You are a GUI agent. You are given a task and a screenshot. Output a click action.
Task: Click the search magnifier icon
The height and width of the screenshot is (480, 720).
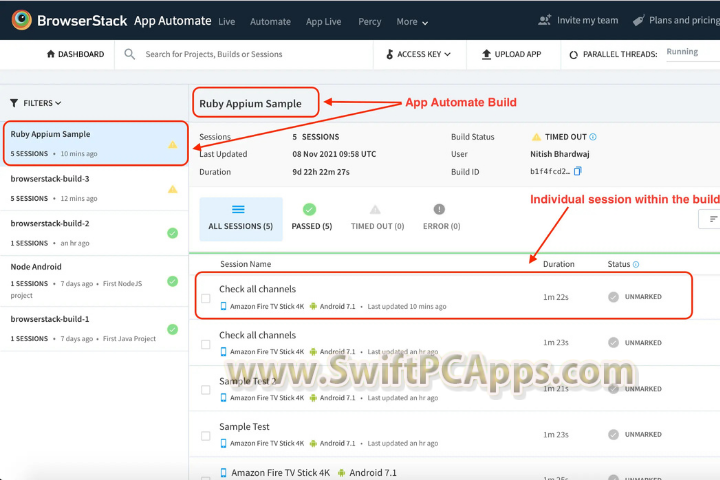pyautogui.click(x=129, y=54)
